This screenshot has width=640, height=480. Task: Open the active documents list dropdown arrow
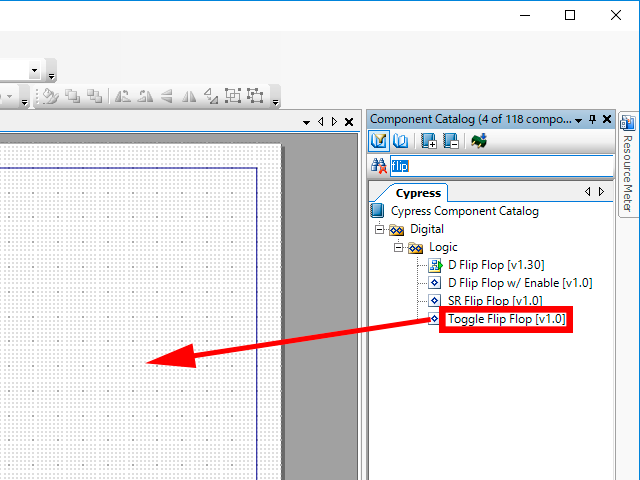[x=307, y=122]
